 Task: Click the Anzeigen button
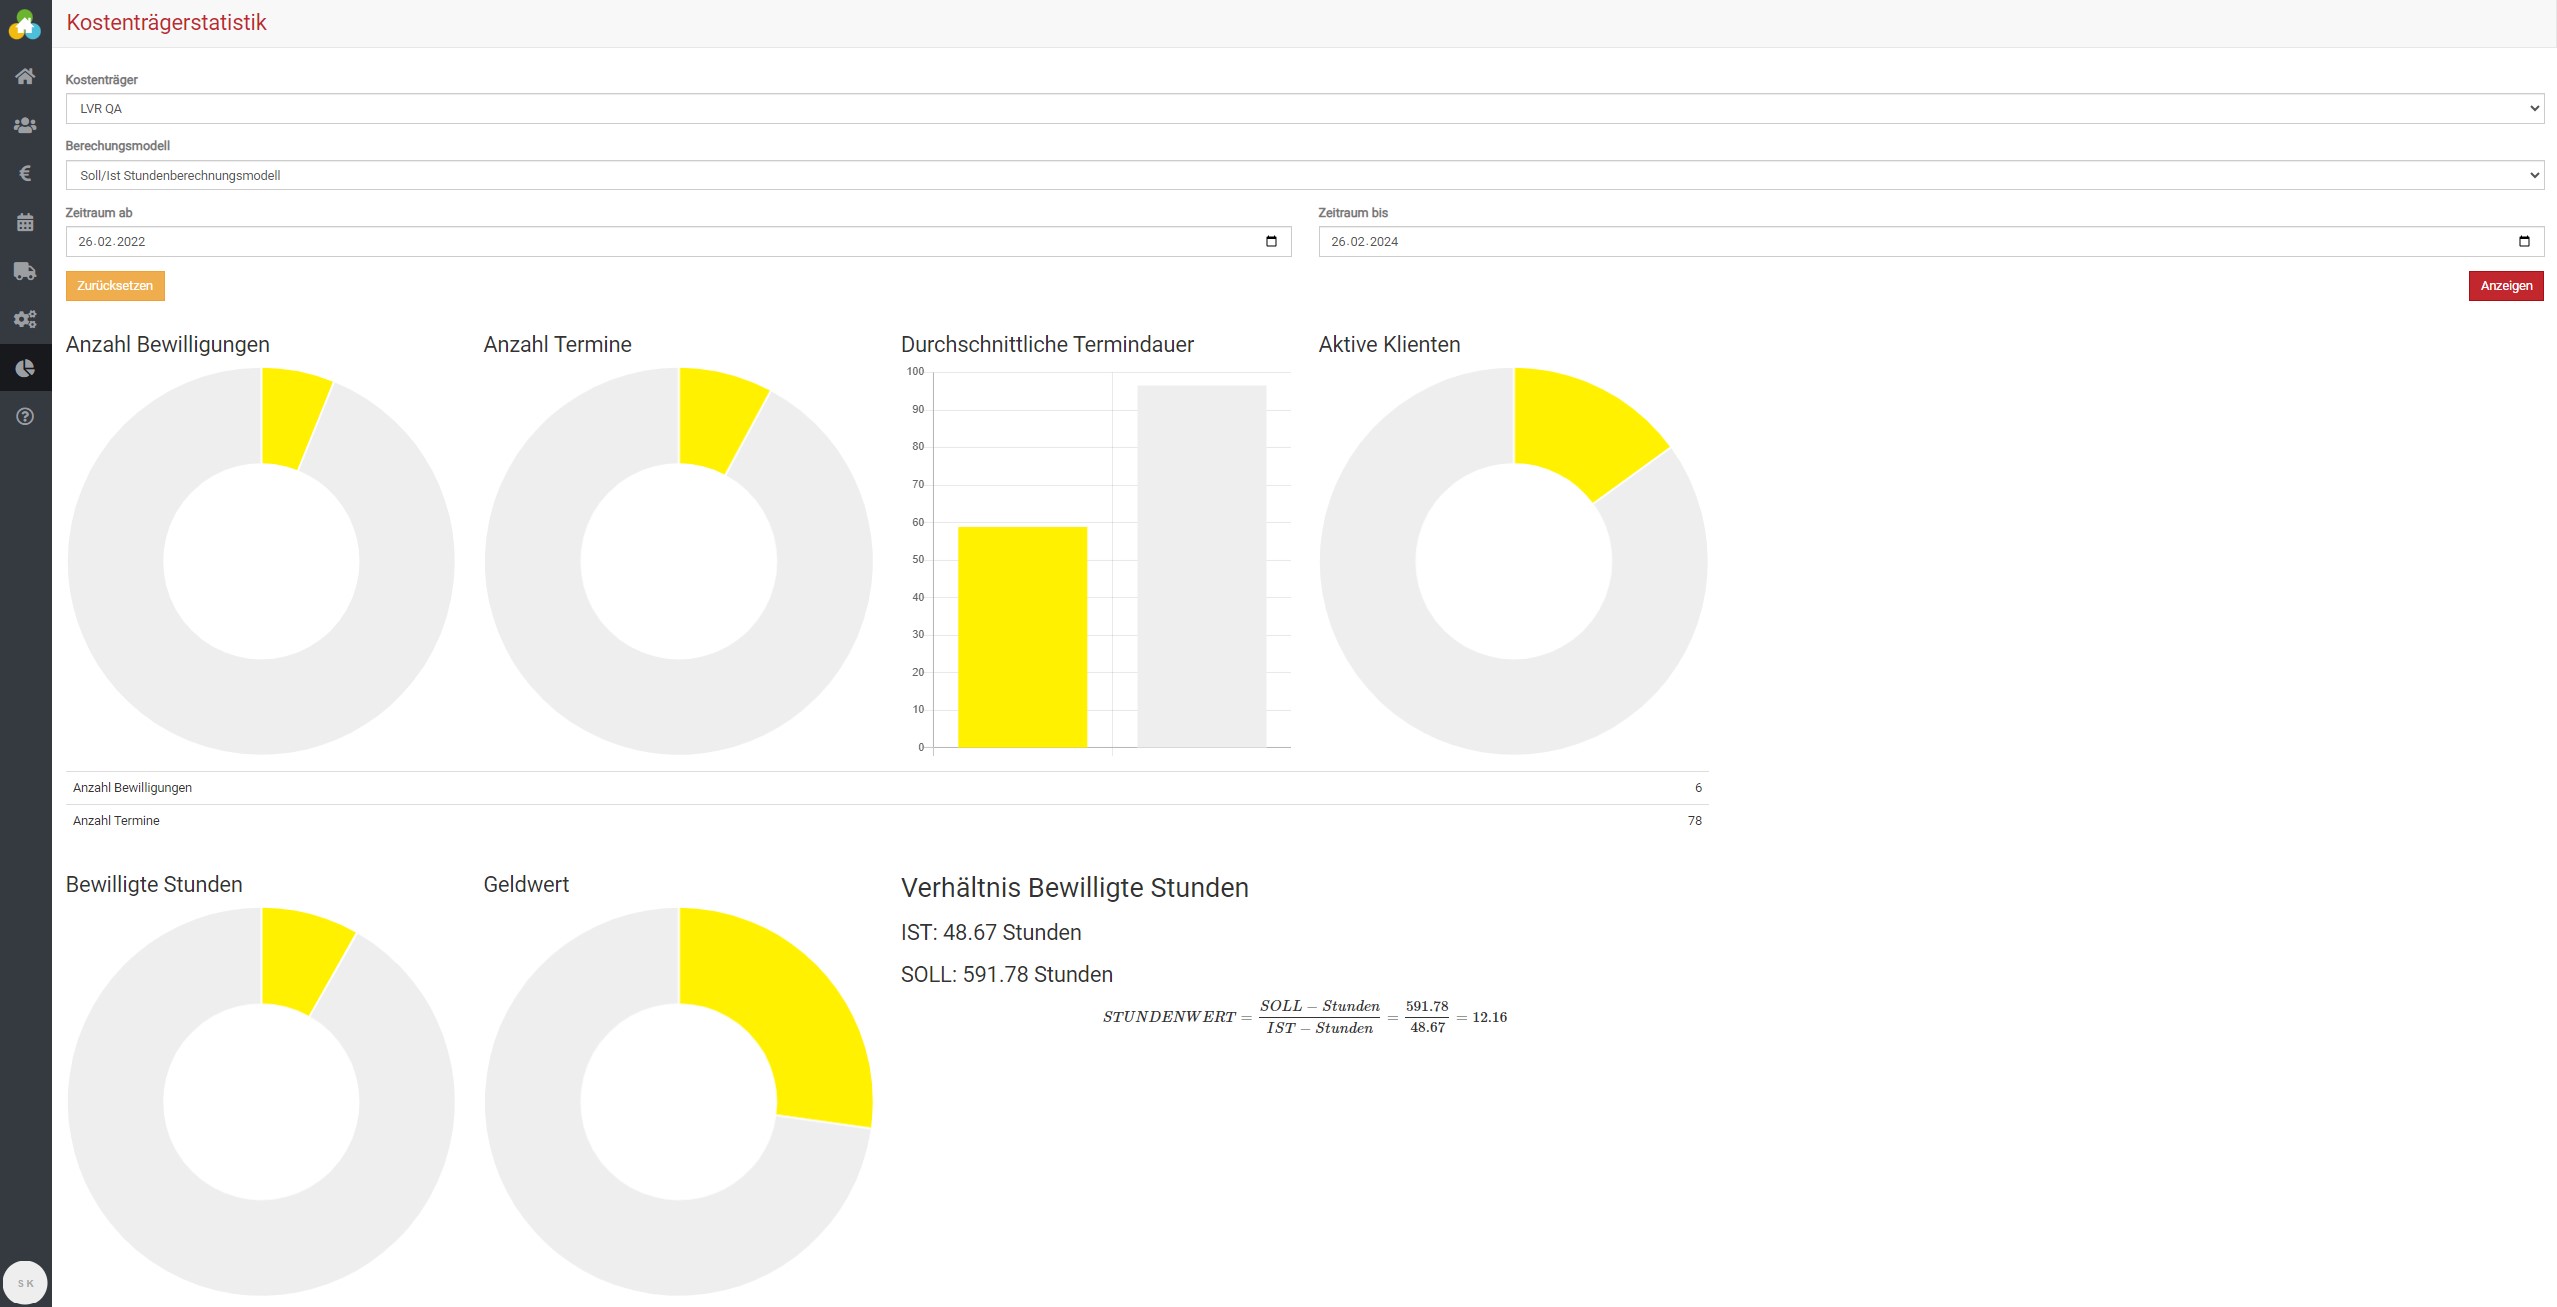coord(2505,286)
